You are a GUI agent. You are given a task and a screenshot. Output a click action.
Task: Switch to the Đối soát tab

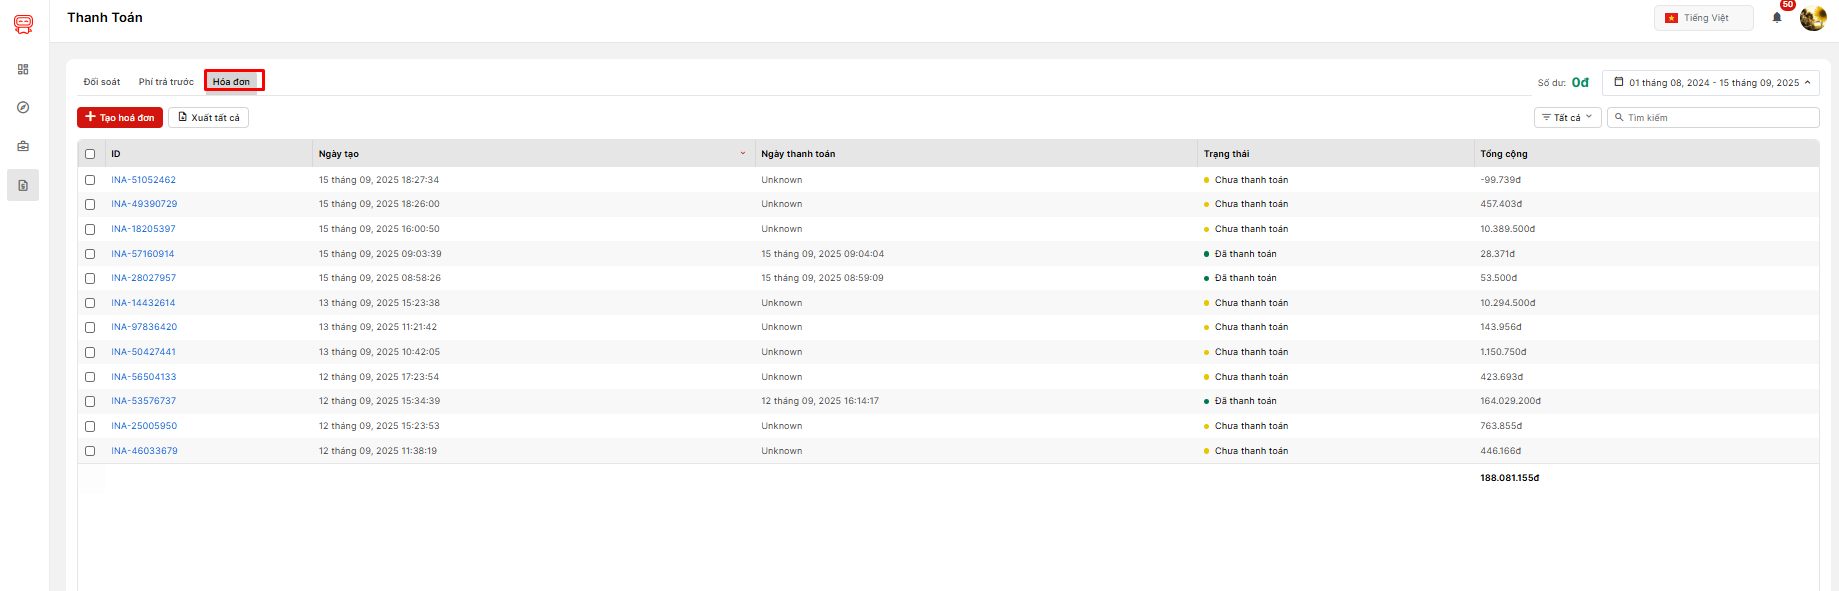102,82
